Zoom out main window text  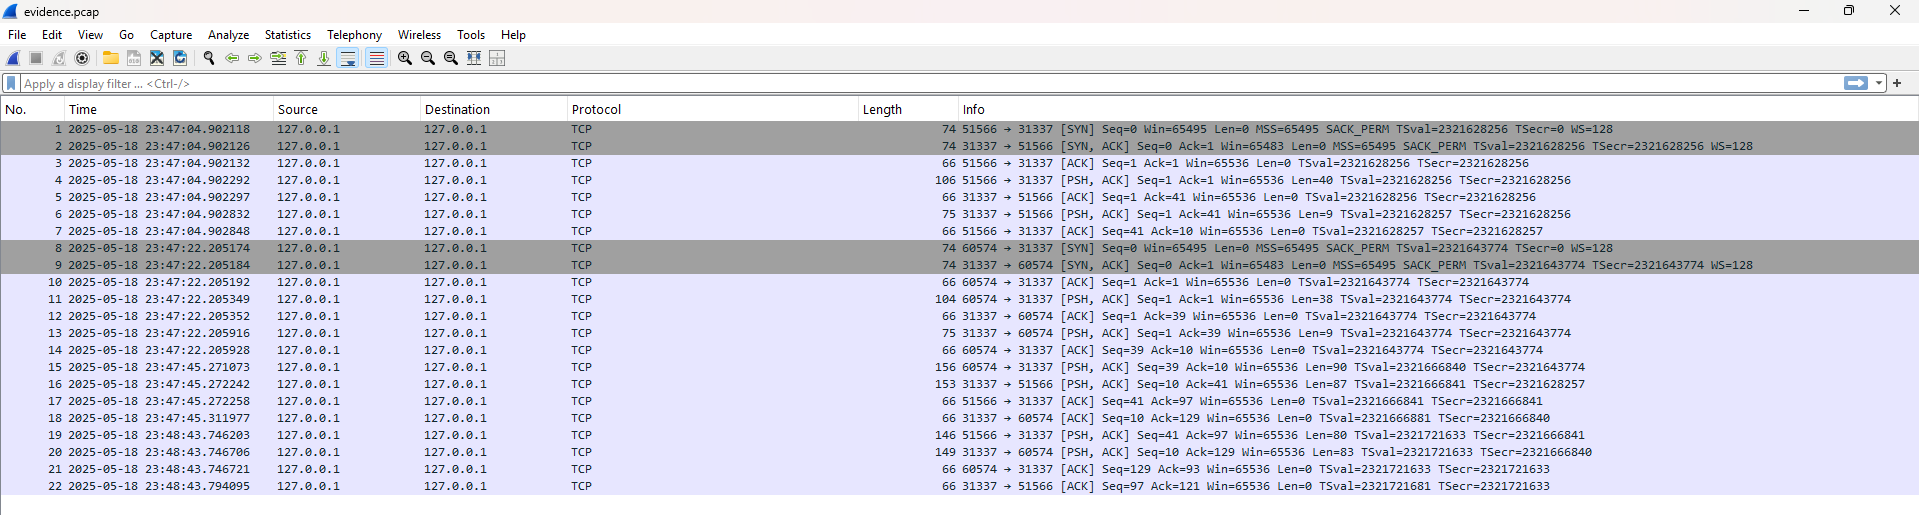(428, 58)
